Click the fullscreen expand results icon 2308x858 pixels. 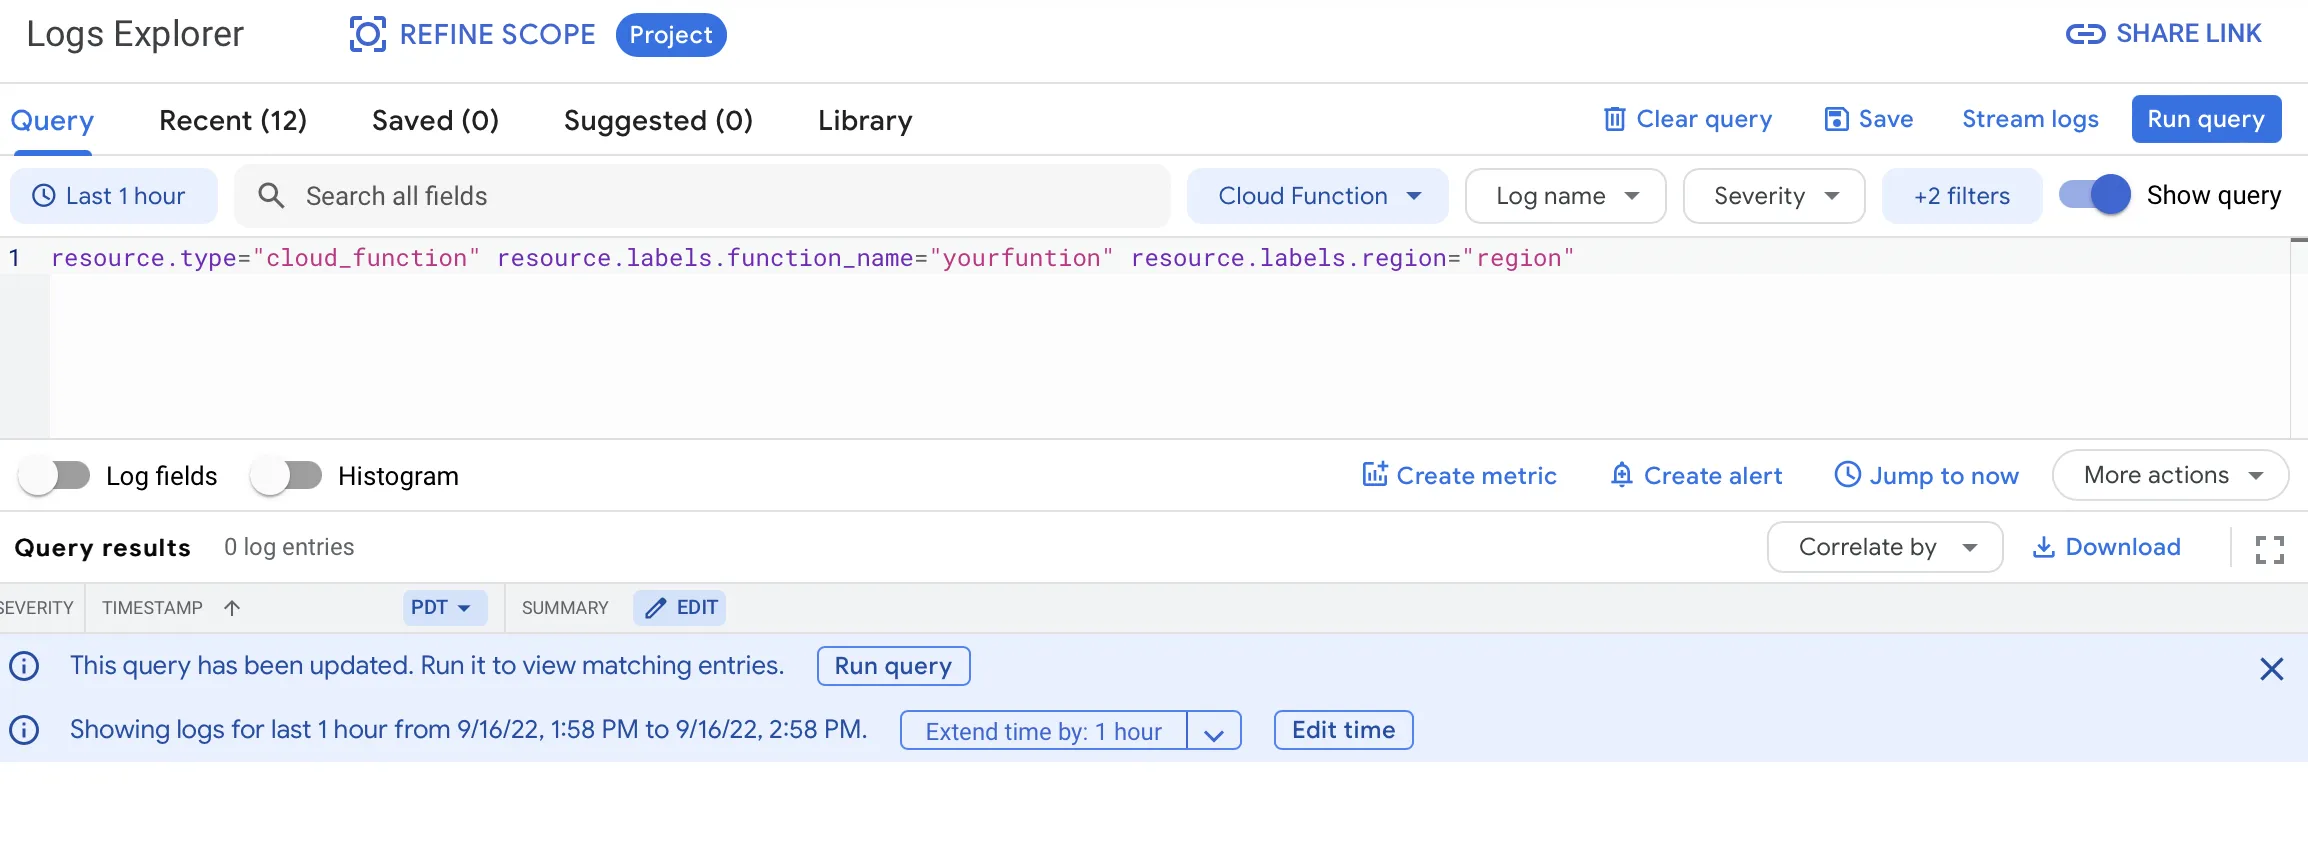pyautogui.click(x=2270, y=549)
